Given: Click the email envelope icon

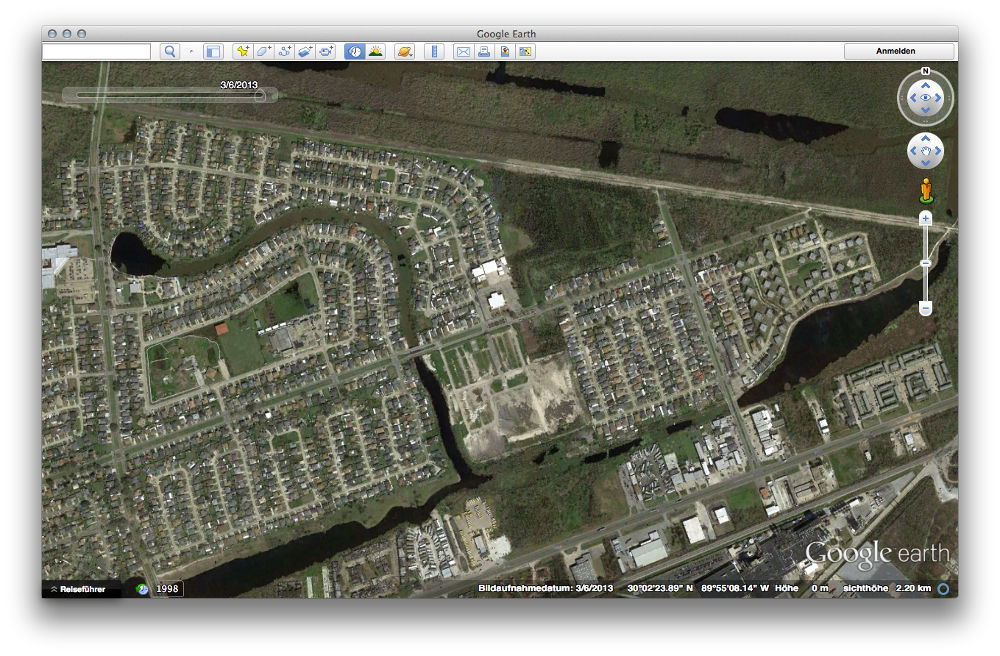Looking at the screenshot, I should coord(463,51).
